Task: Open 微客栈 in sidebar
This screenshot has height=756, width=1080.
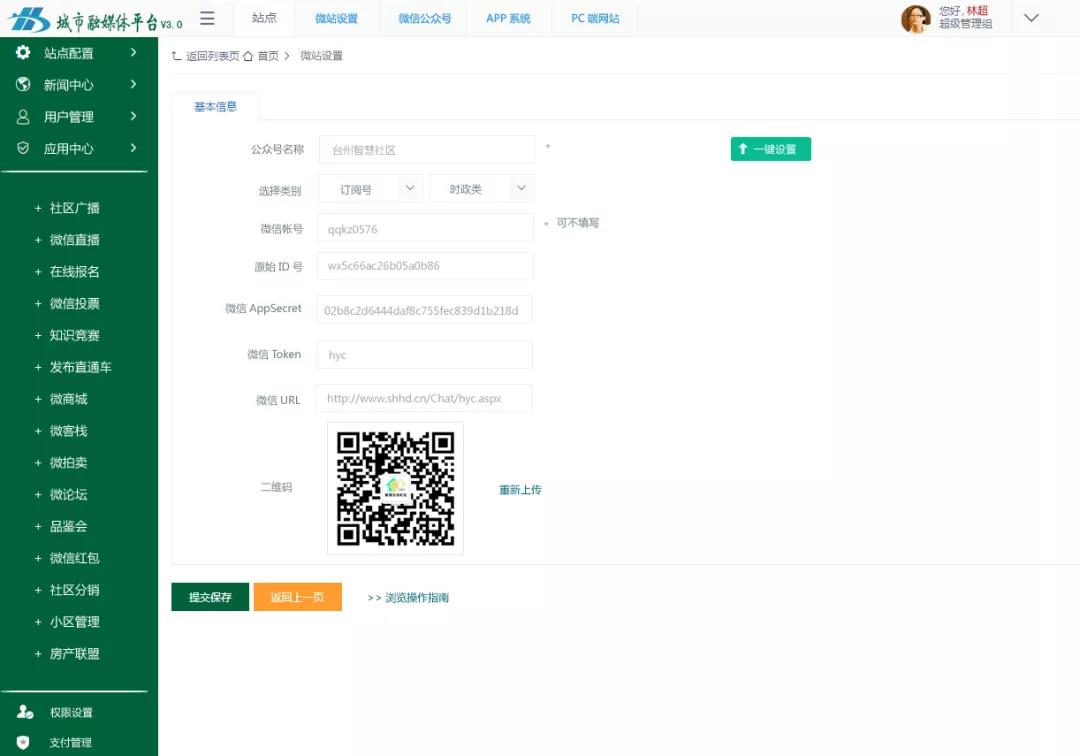Action: click(69, 431)
